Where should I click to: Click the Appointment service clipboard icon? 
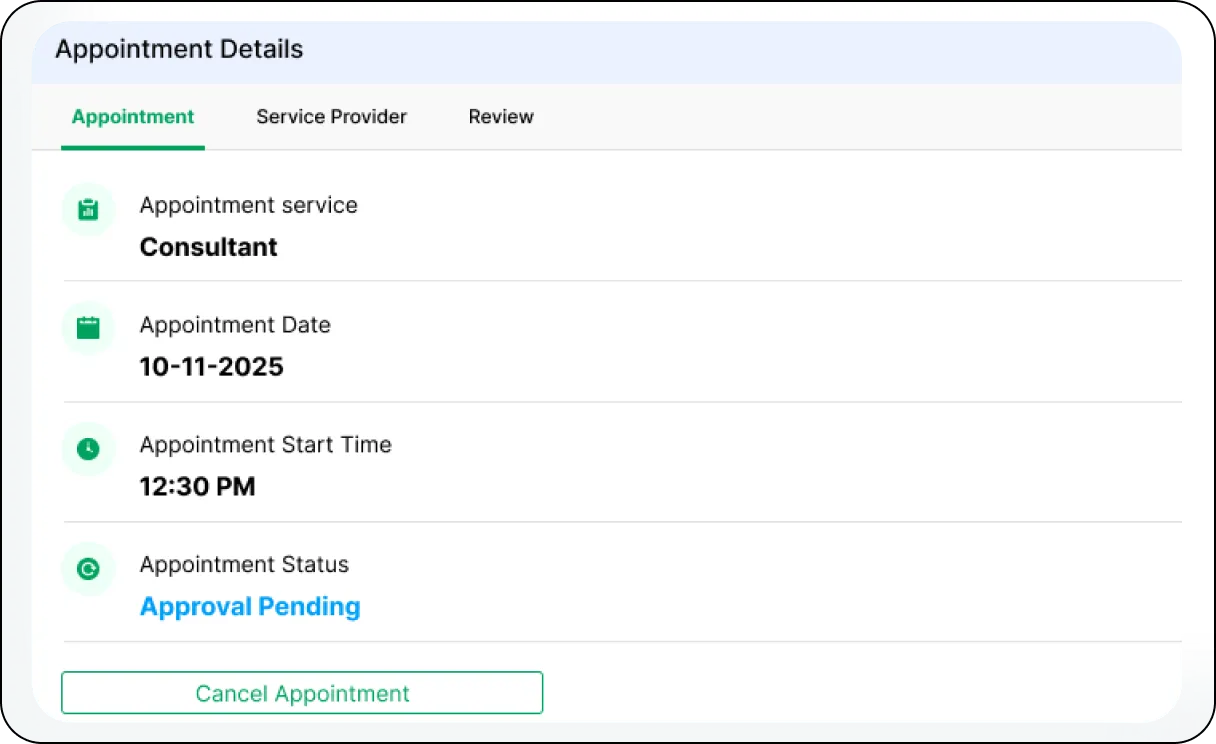pyautogui.click(x=88, y=209)
